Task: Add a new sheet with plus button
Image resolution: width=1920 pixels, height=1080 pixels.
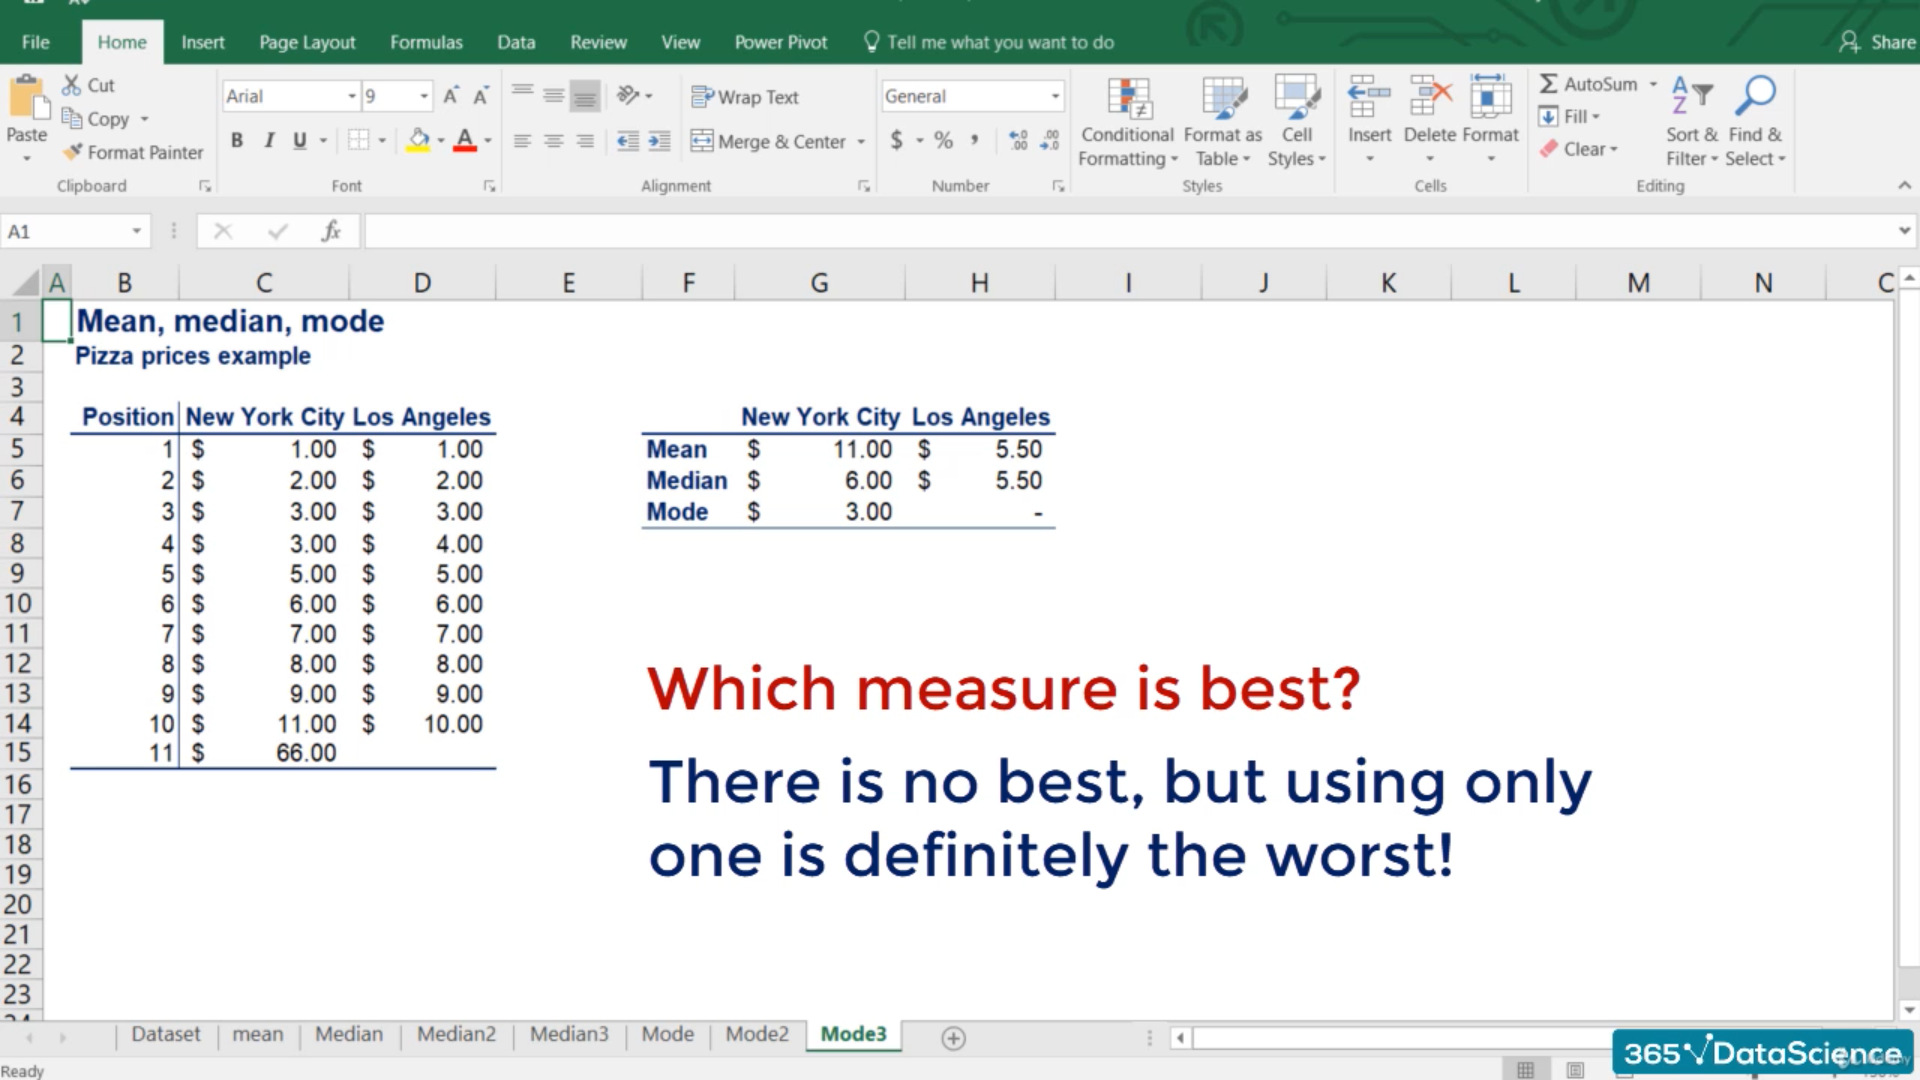Action: tap(953, 1038)
